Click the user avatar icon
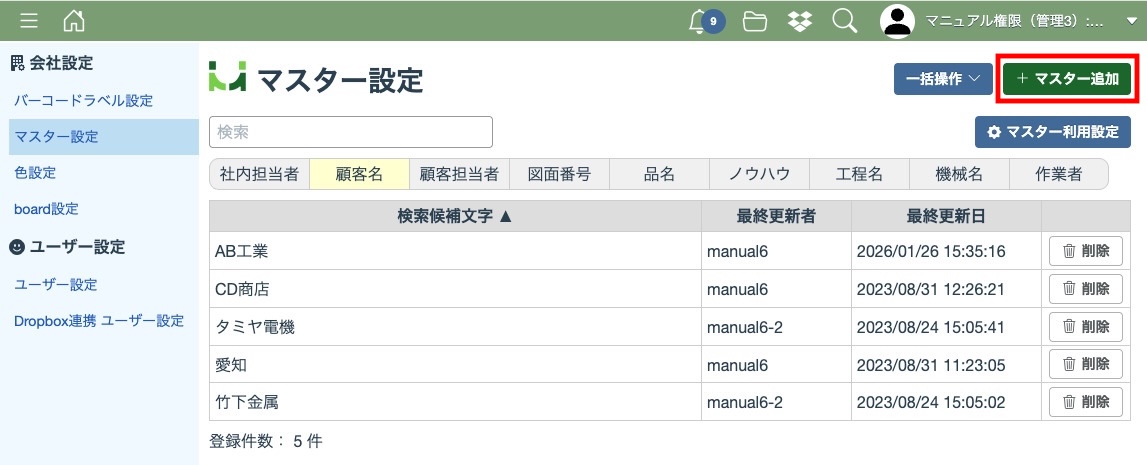Viewport: 1147px width, 465px height. click(x=898, y=21)
